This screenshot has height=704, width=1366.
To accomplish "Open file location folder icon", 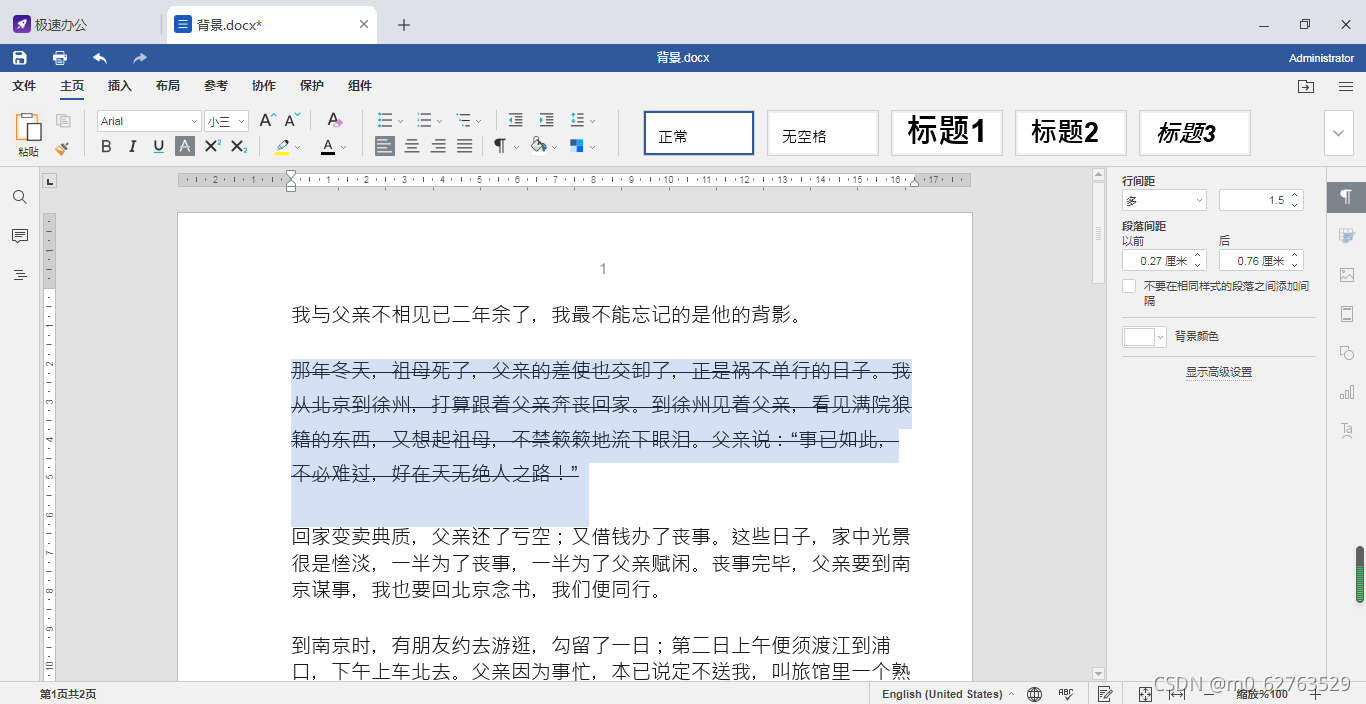I will pyautogui.click(x=1306, y=86).
